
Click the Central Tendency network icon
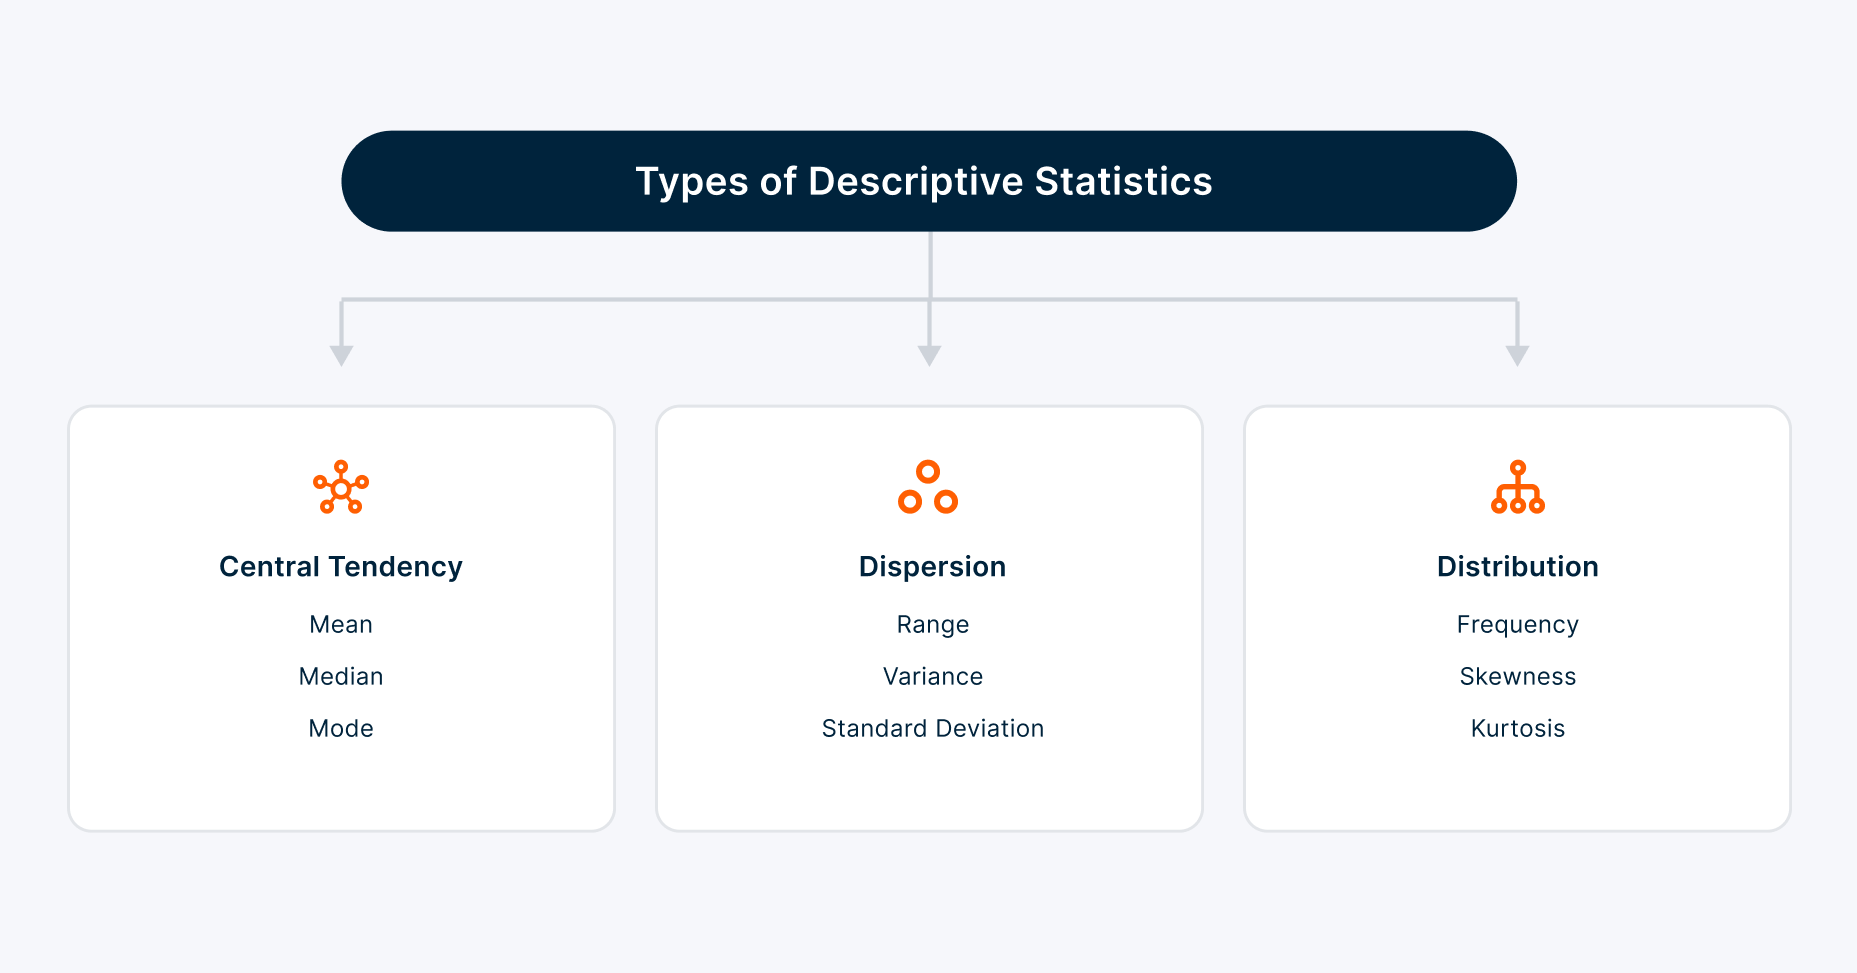[x=341, y=487]
